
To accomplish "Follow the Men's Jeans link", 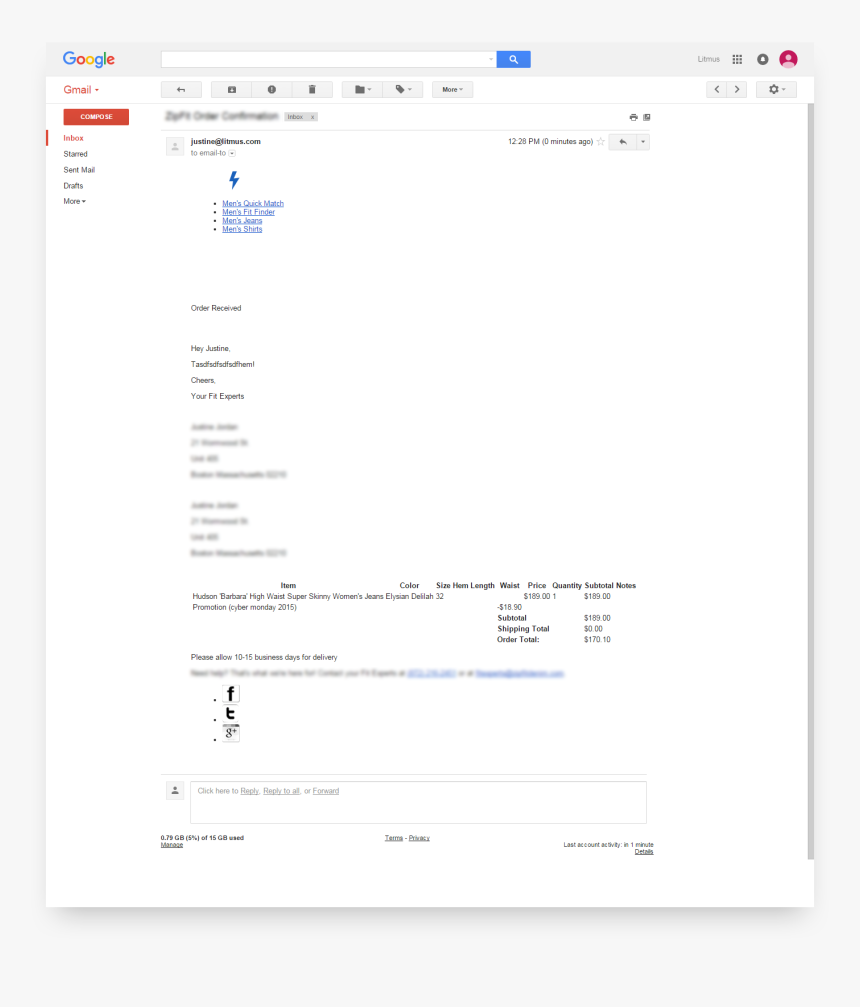I will pos(242,220).
